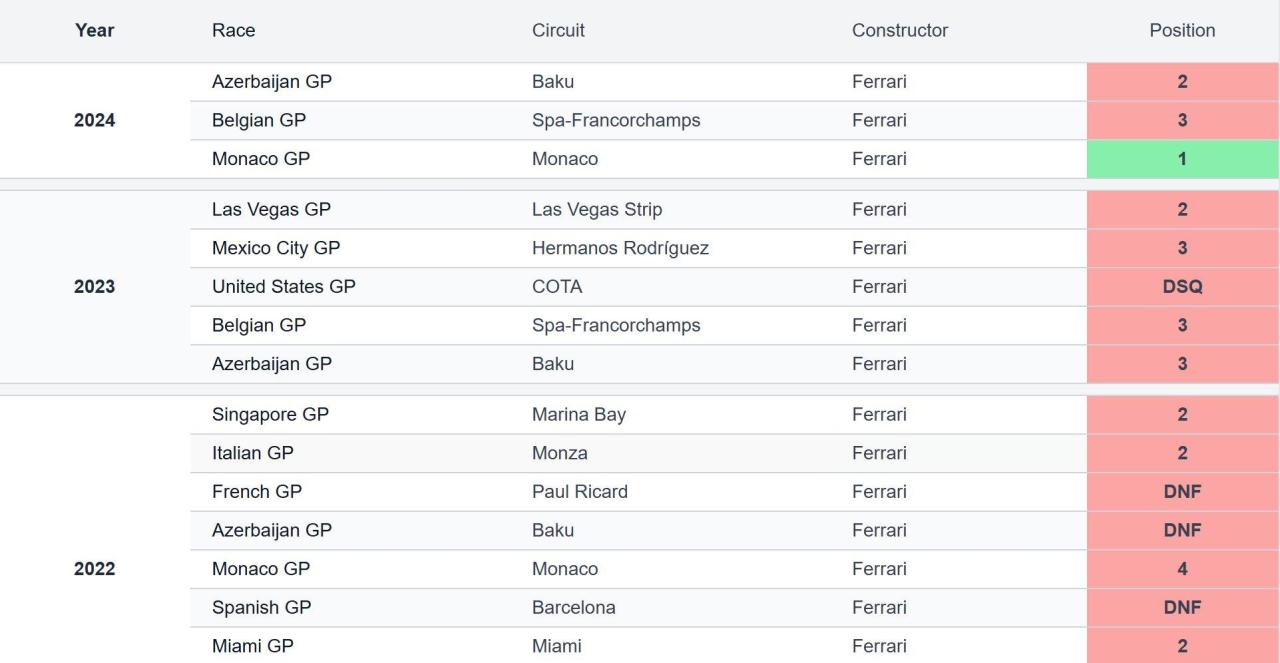Click the Constructor column header

[900, 30]
